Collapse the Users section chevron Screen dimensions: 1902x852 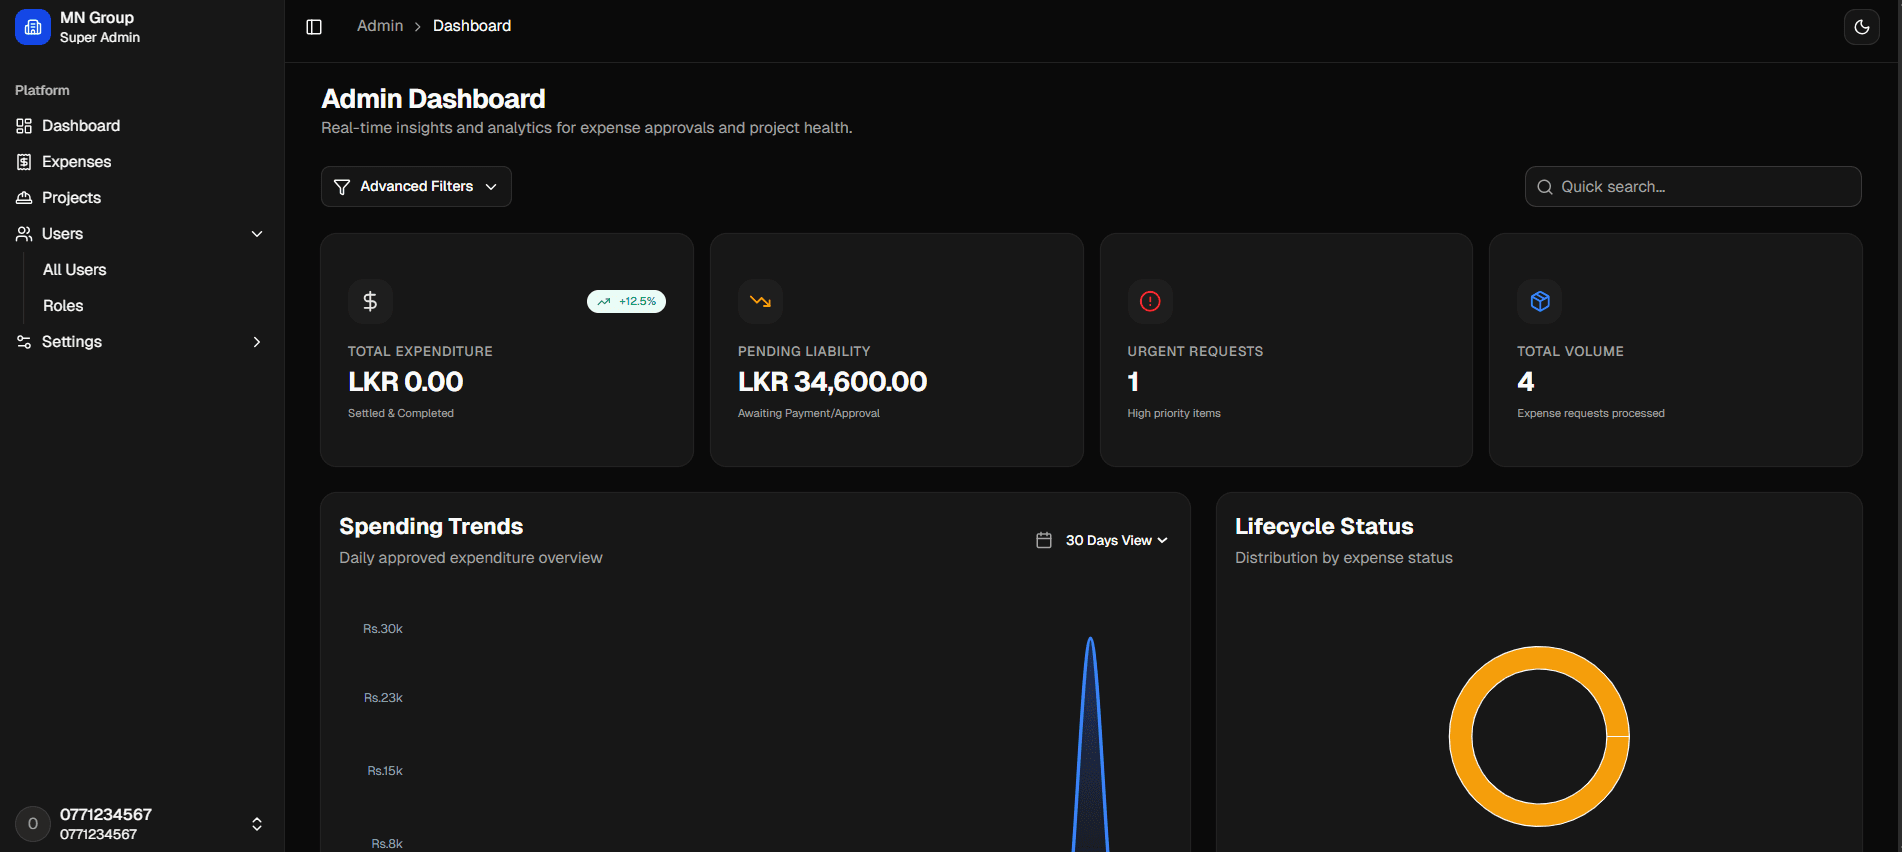[257, 234]
